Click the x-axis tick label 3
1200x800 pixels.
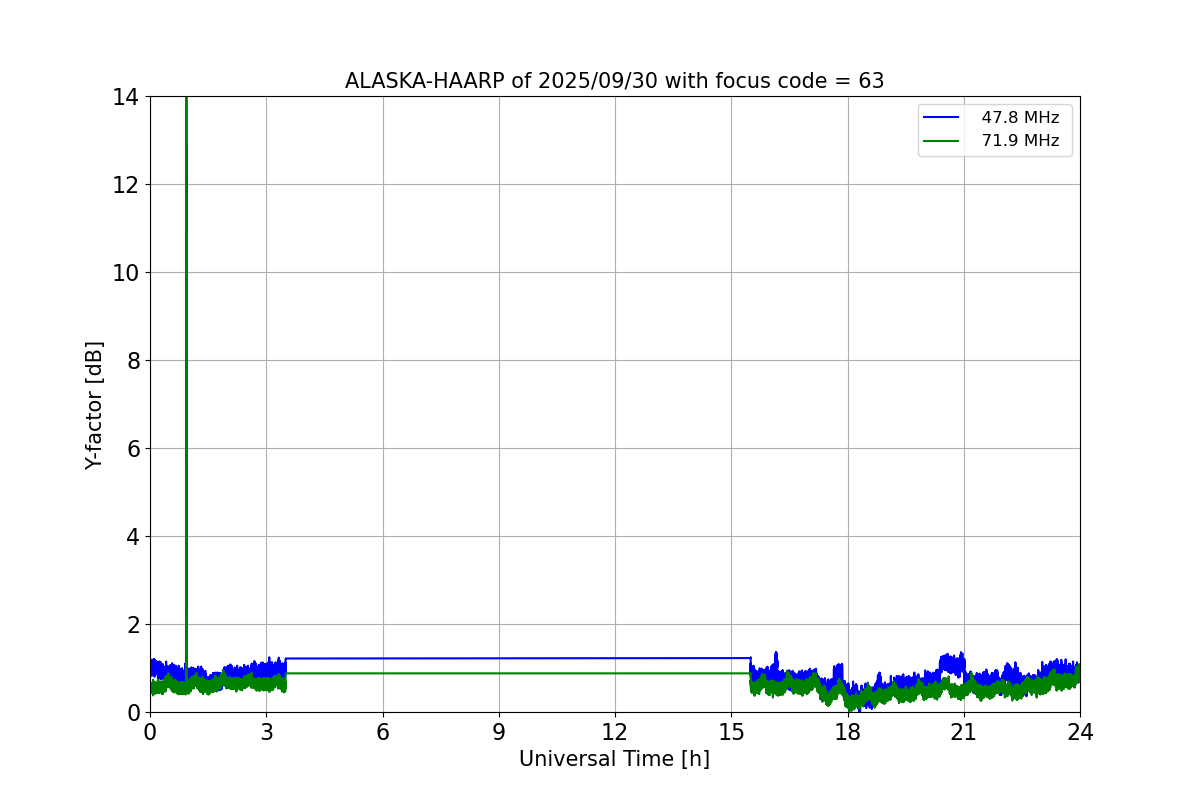(x=266, y=732)
